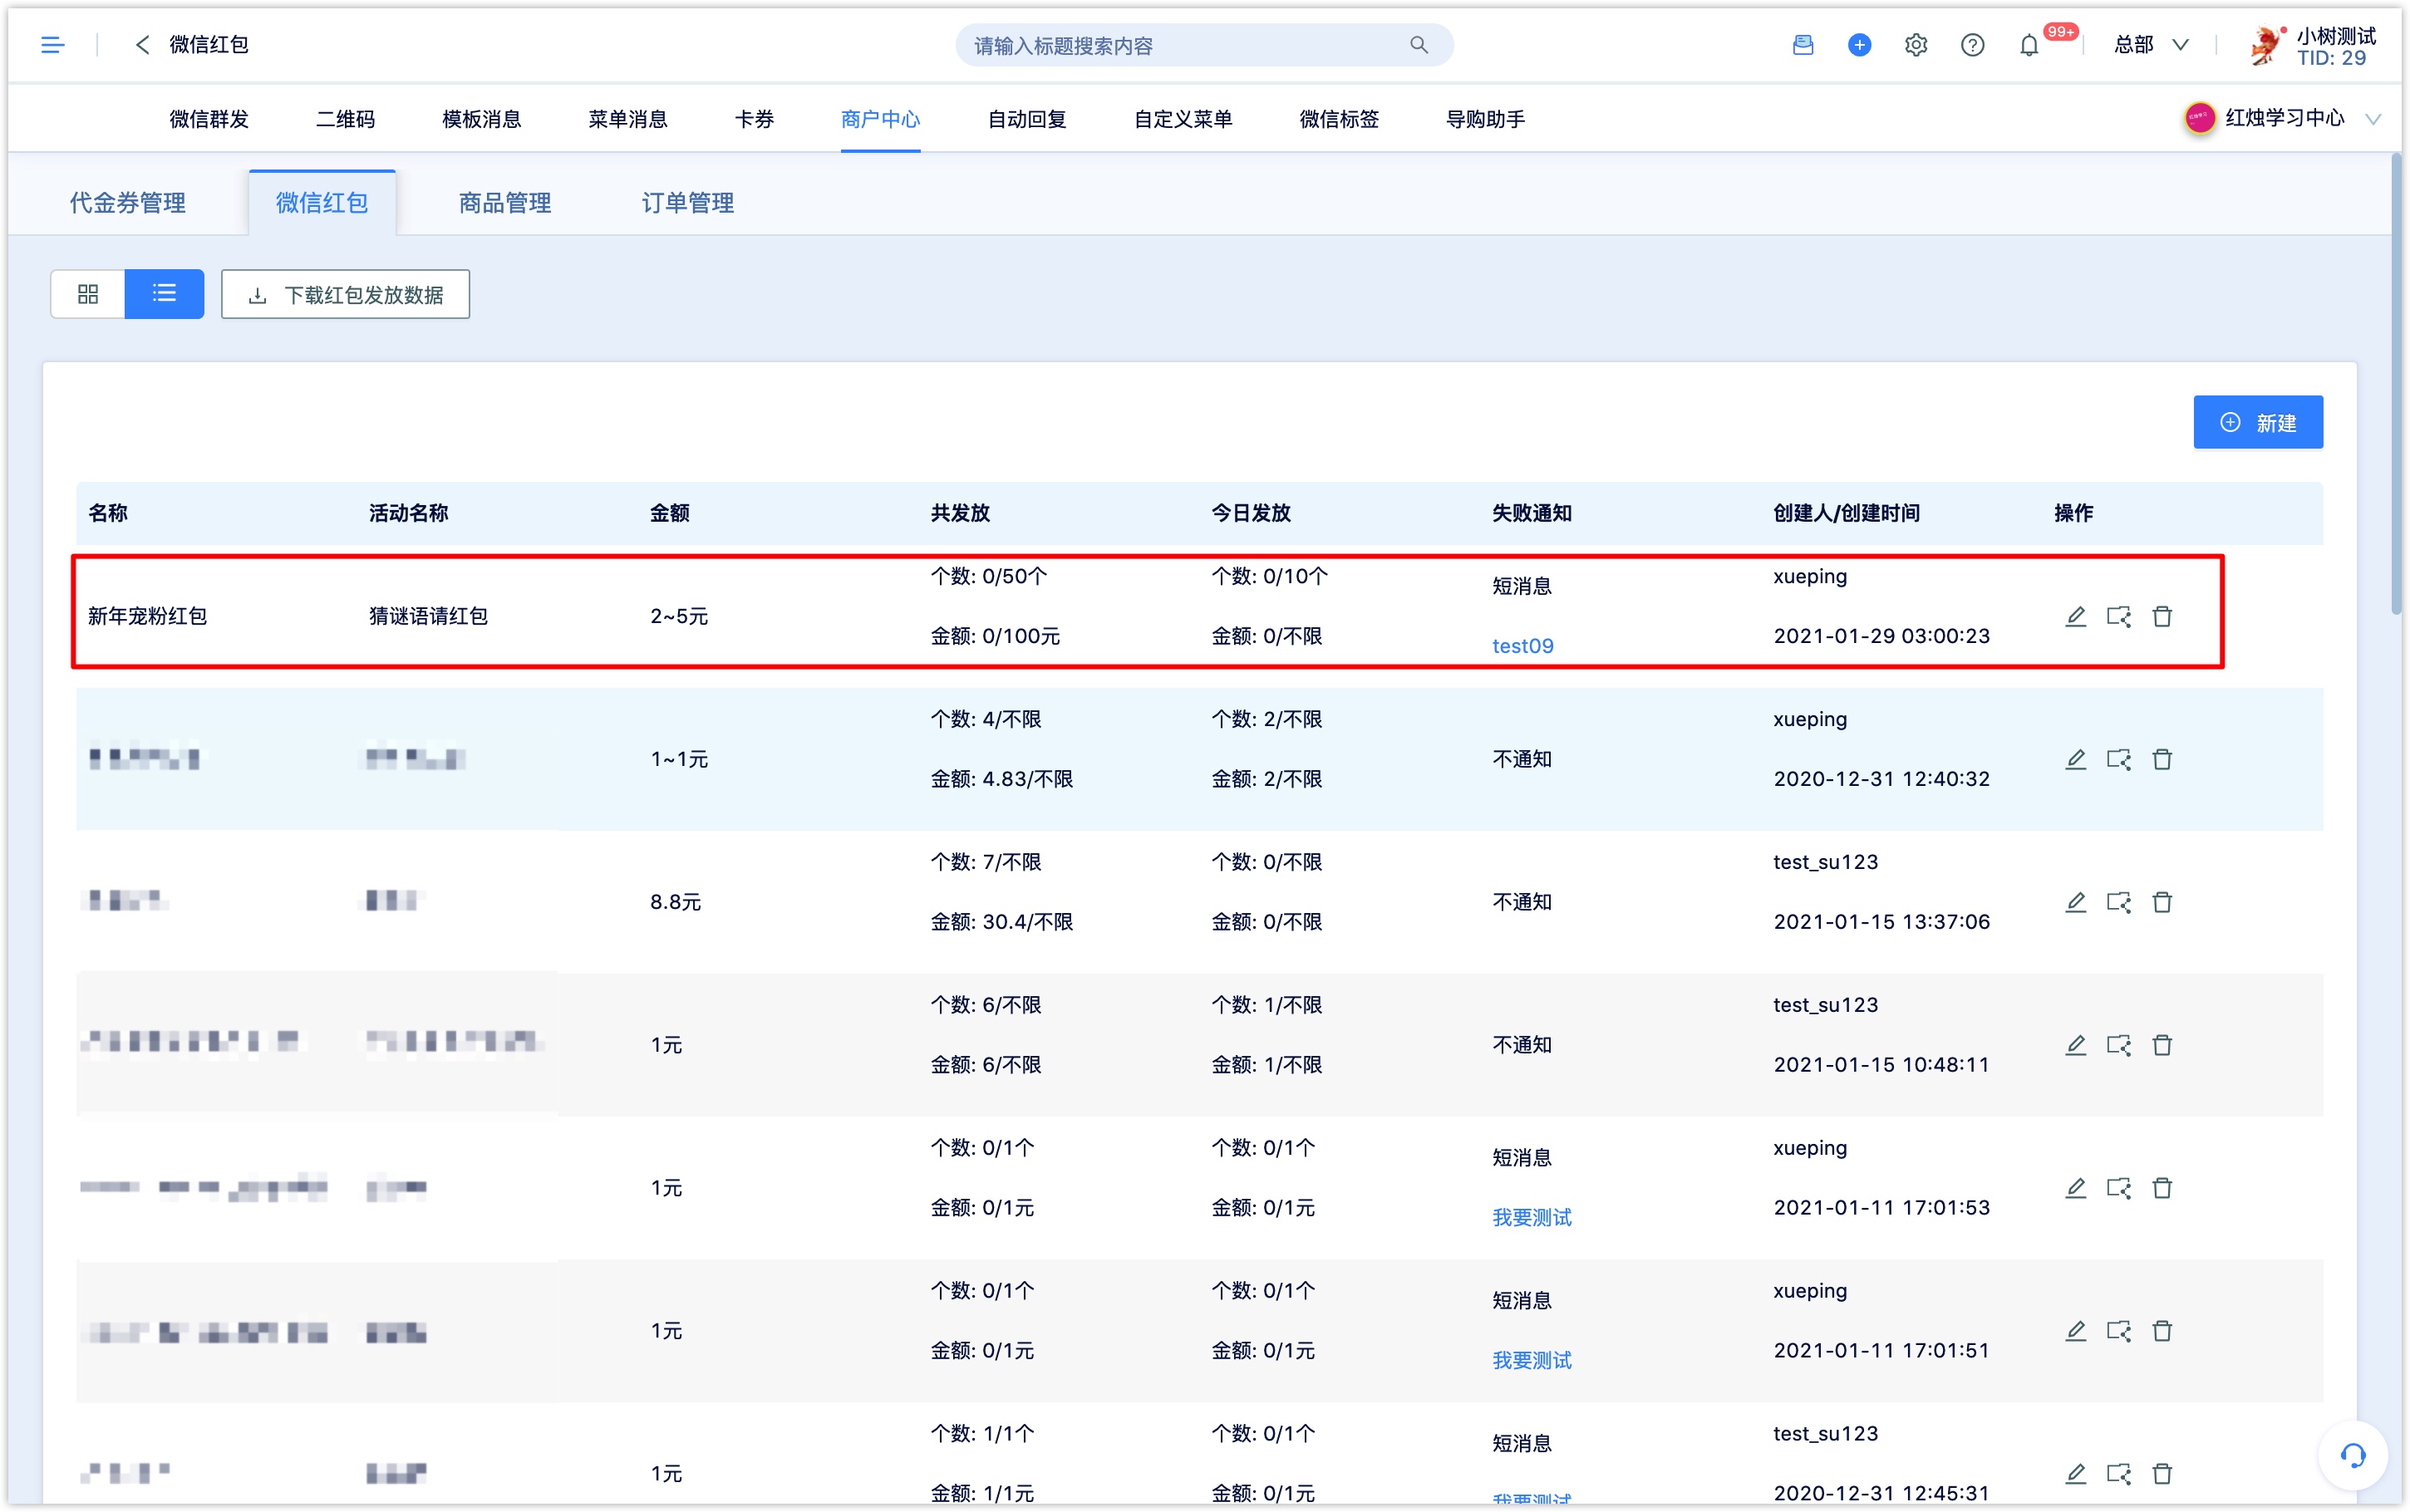Click the search magnifier icon
The width and height of the screenshot is (2410, 1512).
pyautogui.click(x=1418, y=45)
